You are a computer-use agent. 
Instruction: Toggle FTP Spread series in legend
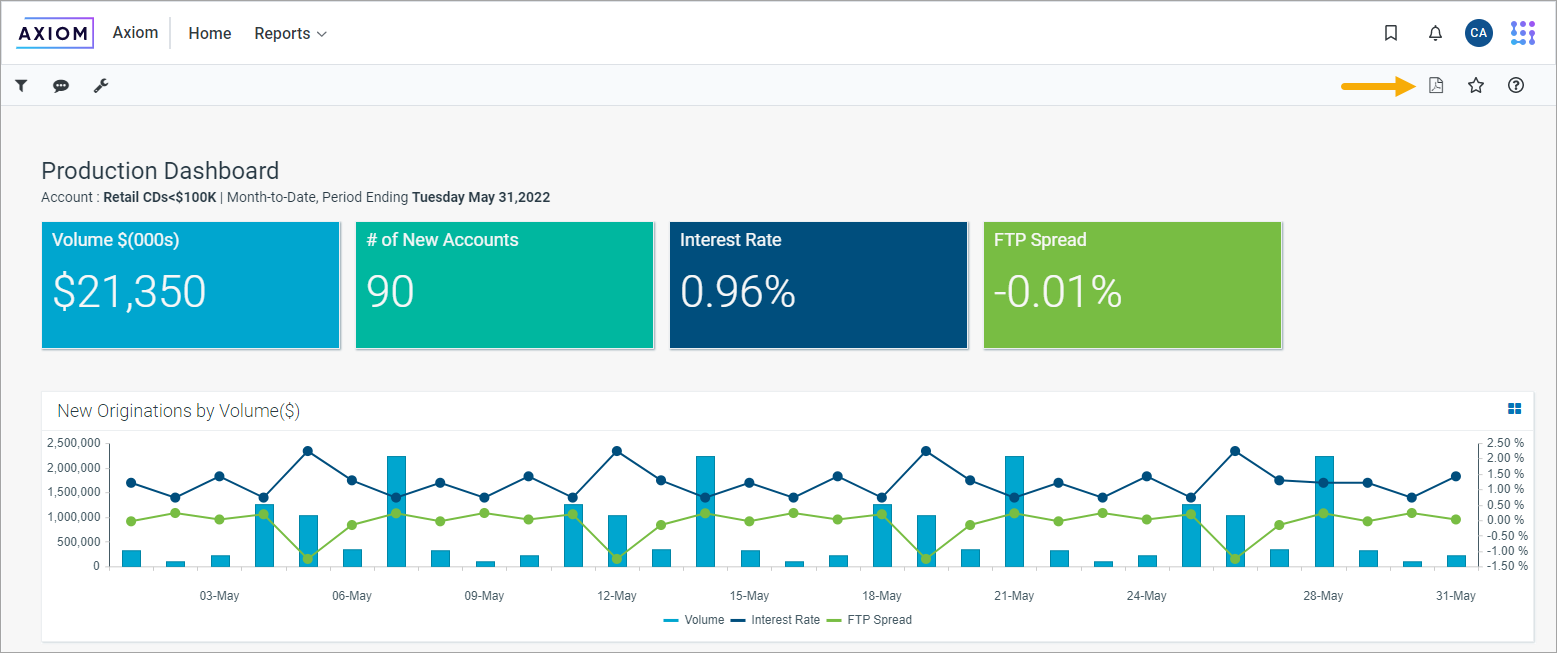pos(870,620)
